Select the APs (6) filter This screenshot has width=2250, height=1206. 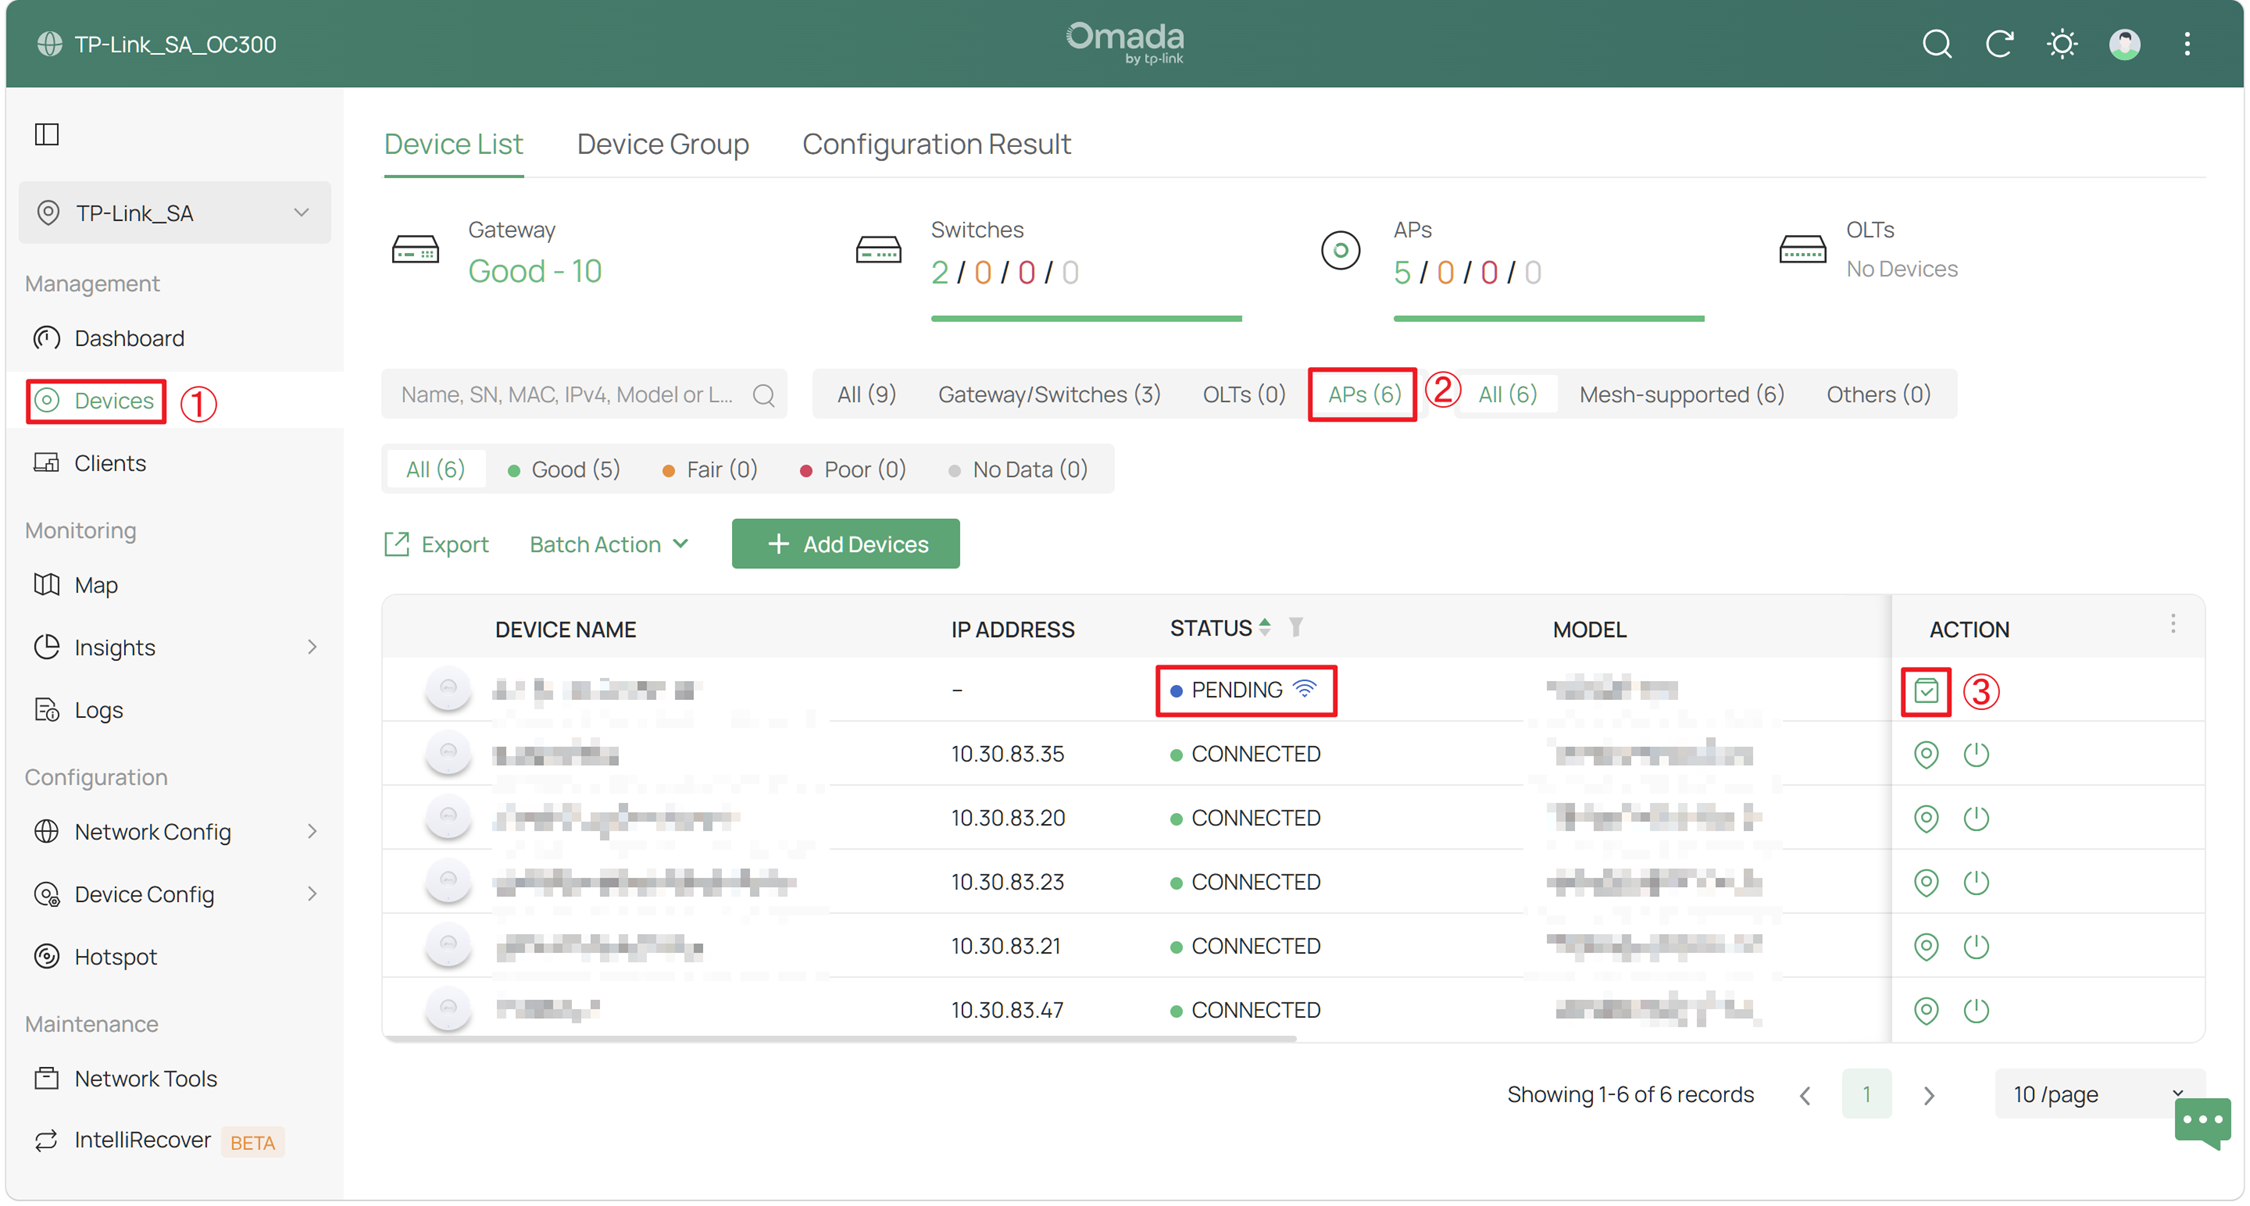click(x=1364, y=395)
